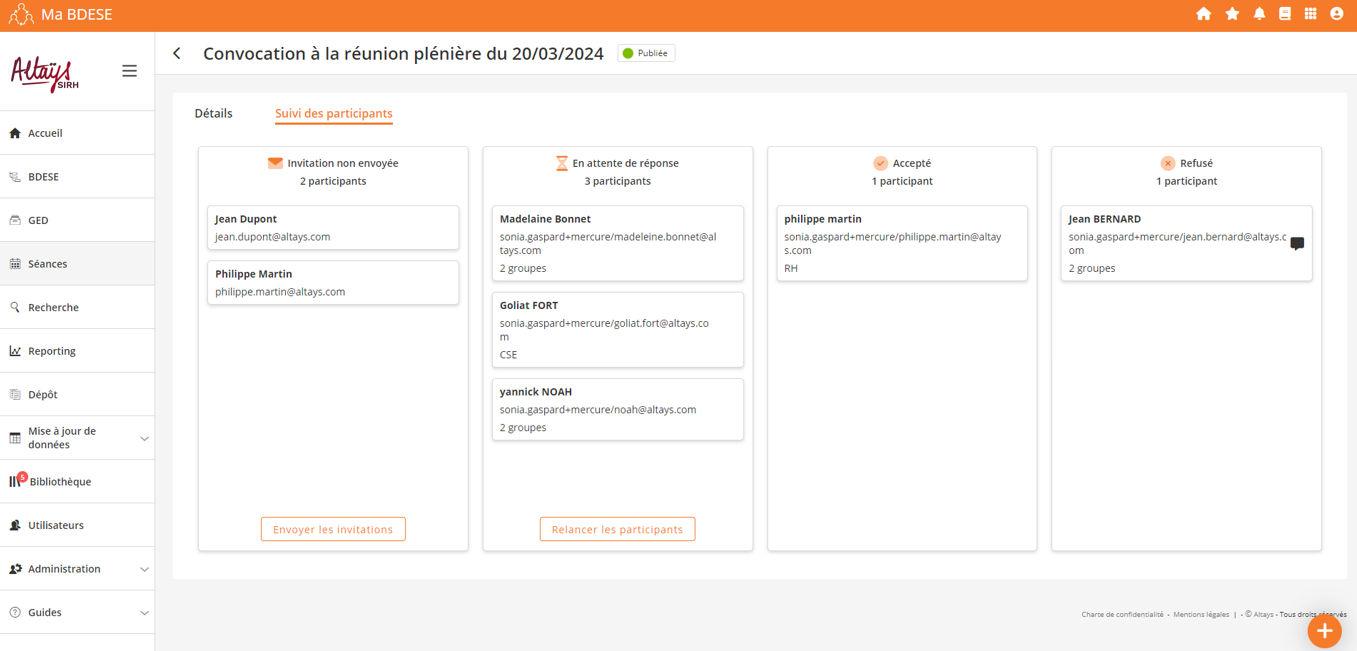Click the back arrow beside Convocation title
The image size is (1357, 651).
pyautogui.click(x=177, y=53)
